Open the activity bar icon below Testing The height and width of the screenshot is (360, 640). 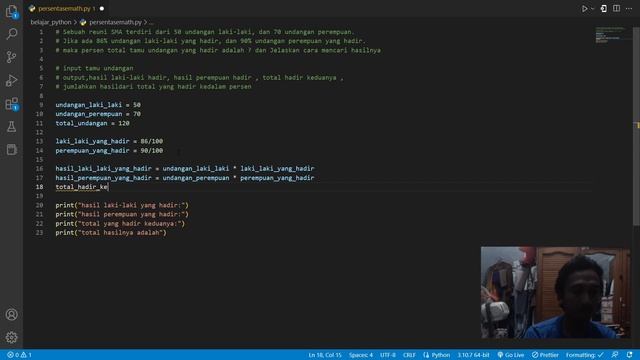click(11, 149)
